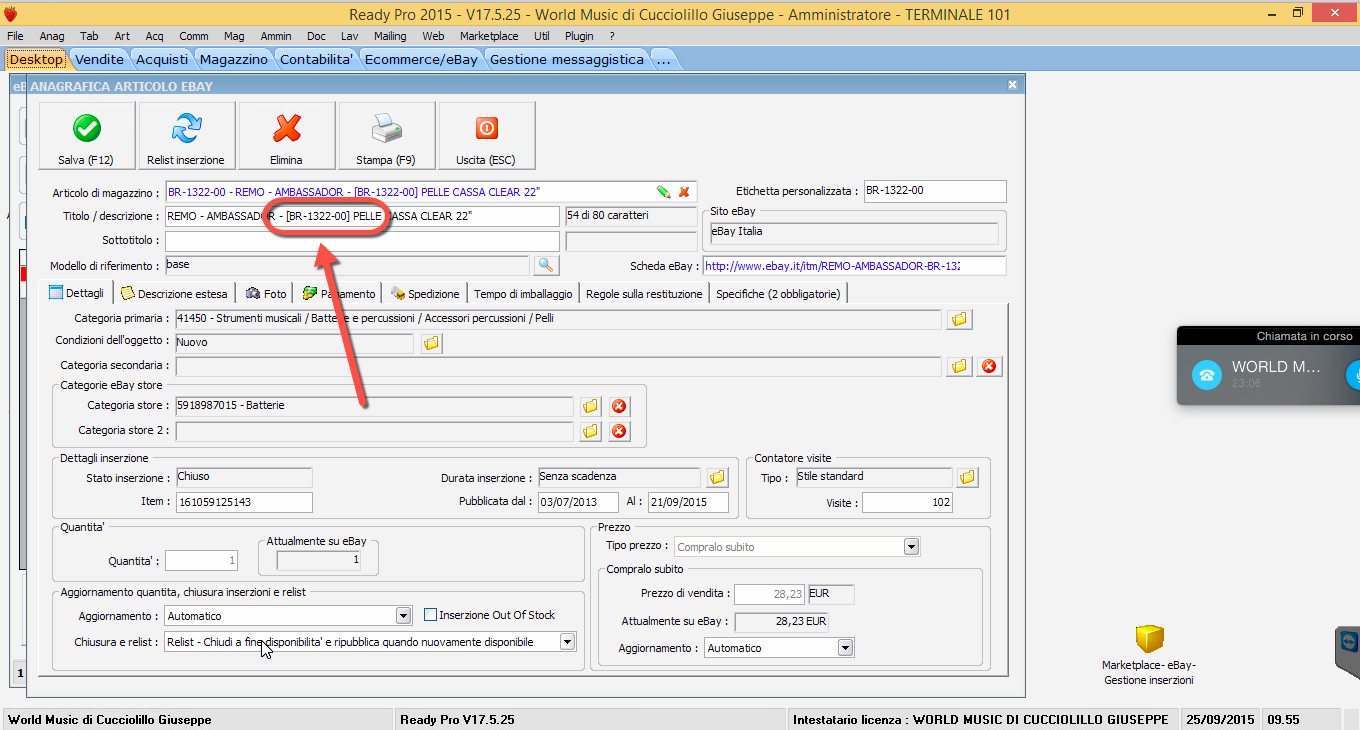Open folder icon for Condizioni dell'oggetto
Screen dimensions: 1360x730
431,343
